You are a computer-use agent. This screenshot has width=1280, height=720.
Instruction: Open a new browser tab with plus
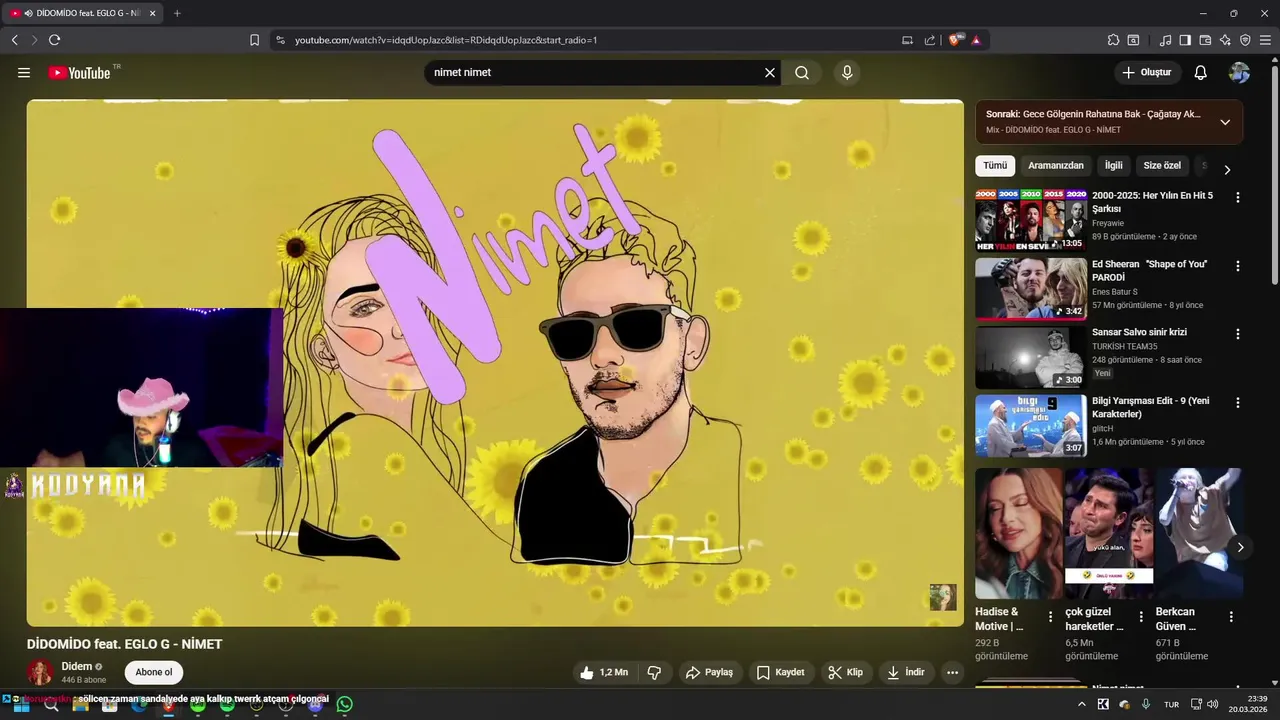[177, 13]
